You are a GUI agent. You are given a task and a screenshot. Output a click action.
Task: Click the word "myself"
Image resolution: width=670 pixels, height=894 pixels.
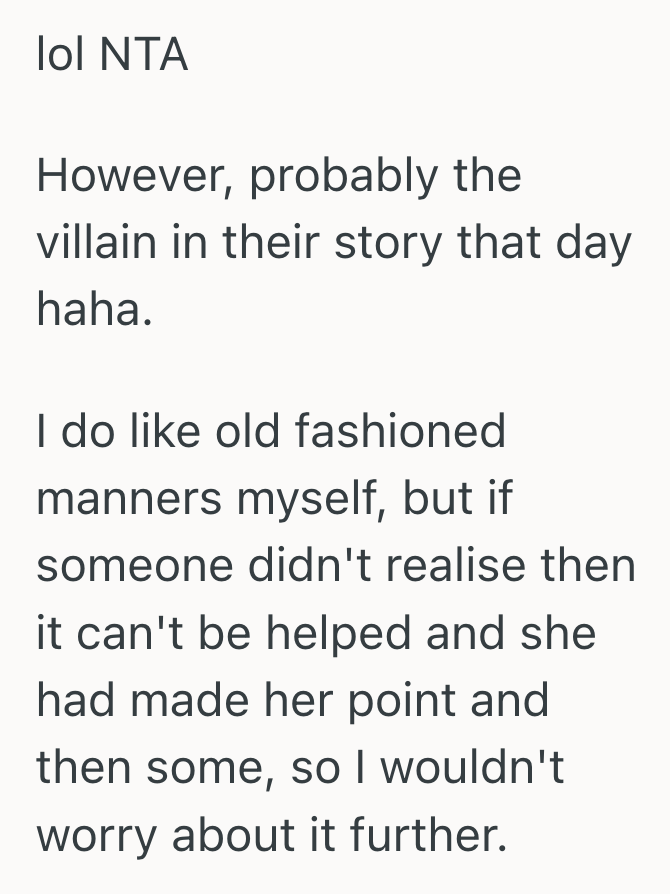pyautogui.click(x=308, y=500)
